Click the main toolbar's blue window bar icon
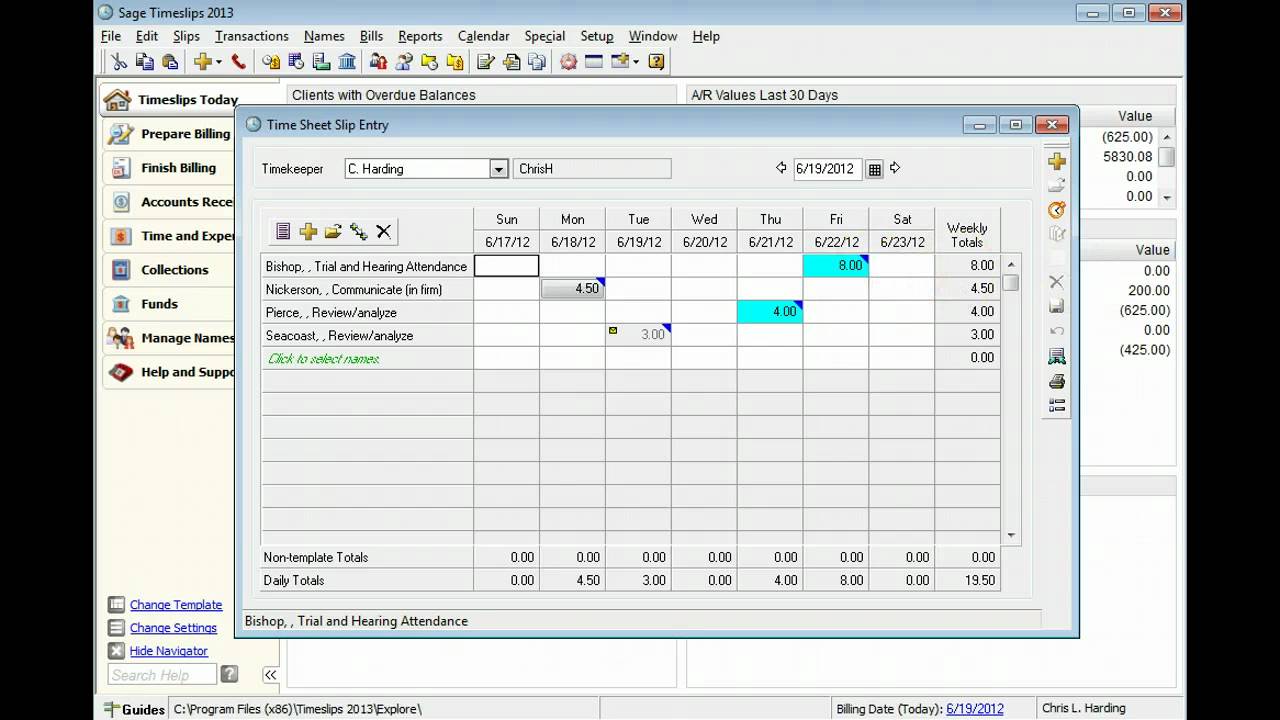1280x720 pixels. point(594,61)
